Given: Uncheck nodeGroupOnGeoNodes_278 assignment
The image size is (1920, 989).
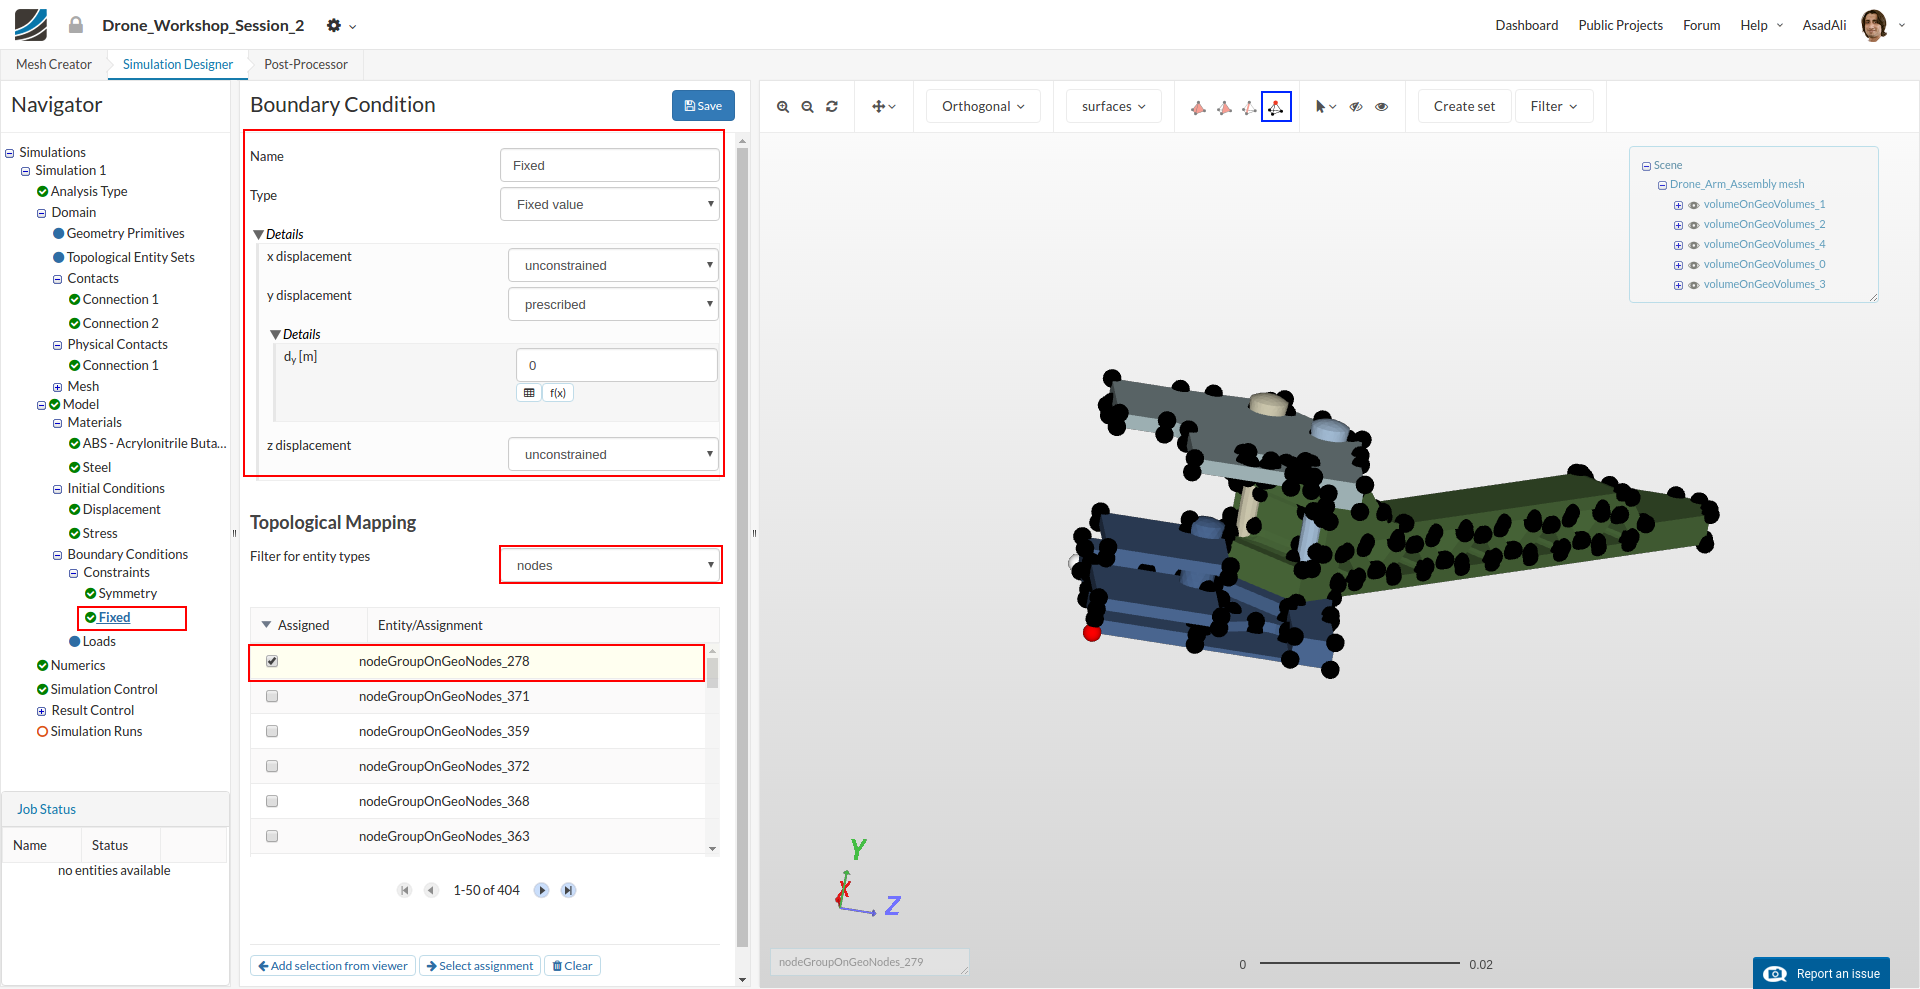Looking at the screenshot, I should point(272,661).
